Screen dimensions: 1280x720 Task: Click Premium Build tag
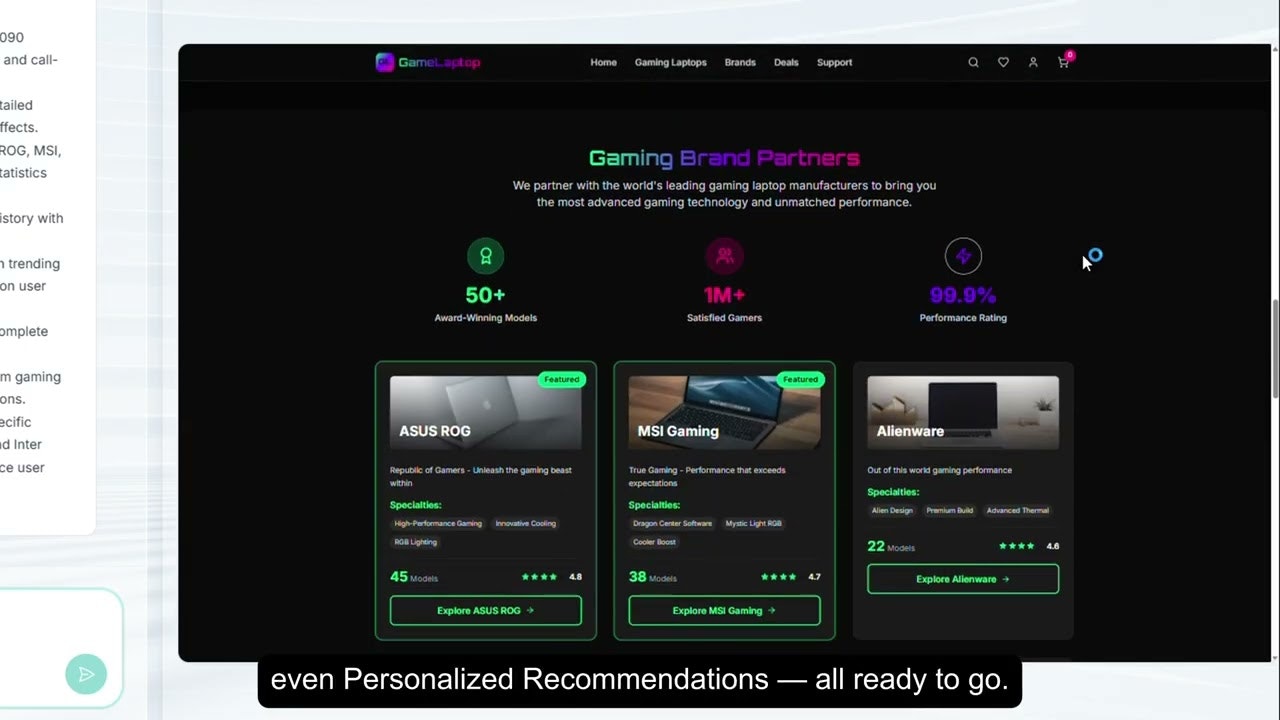click(x=949, y=510)
